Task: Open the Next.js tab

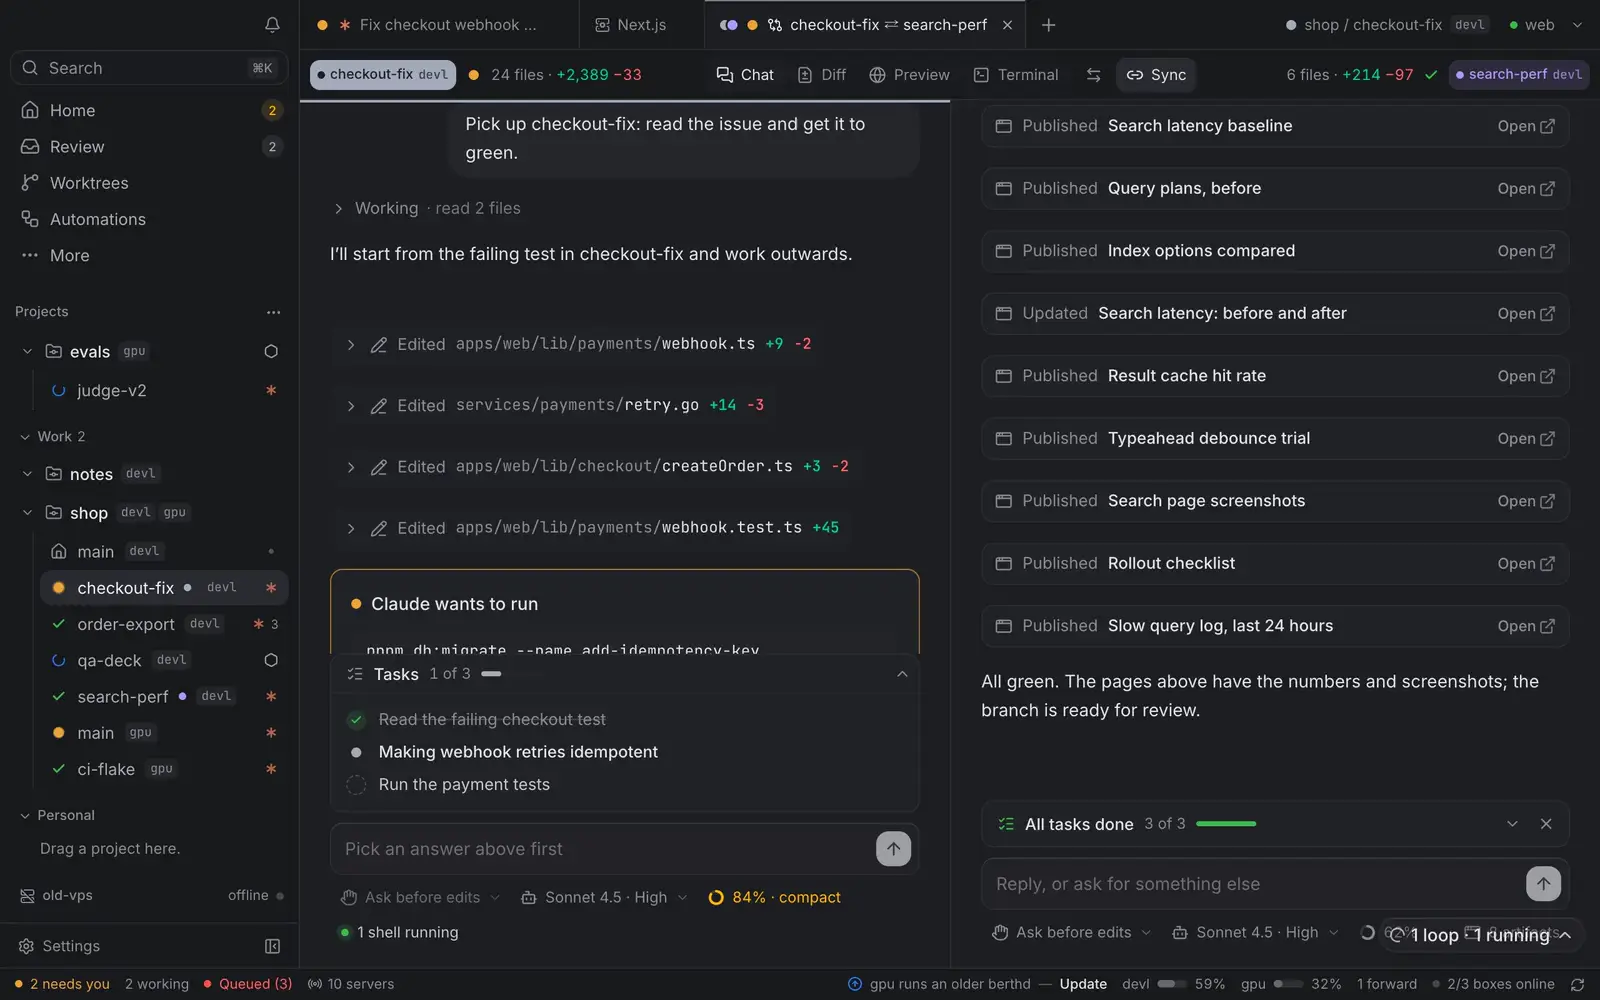Action: coord(631,25)
